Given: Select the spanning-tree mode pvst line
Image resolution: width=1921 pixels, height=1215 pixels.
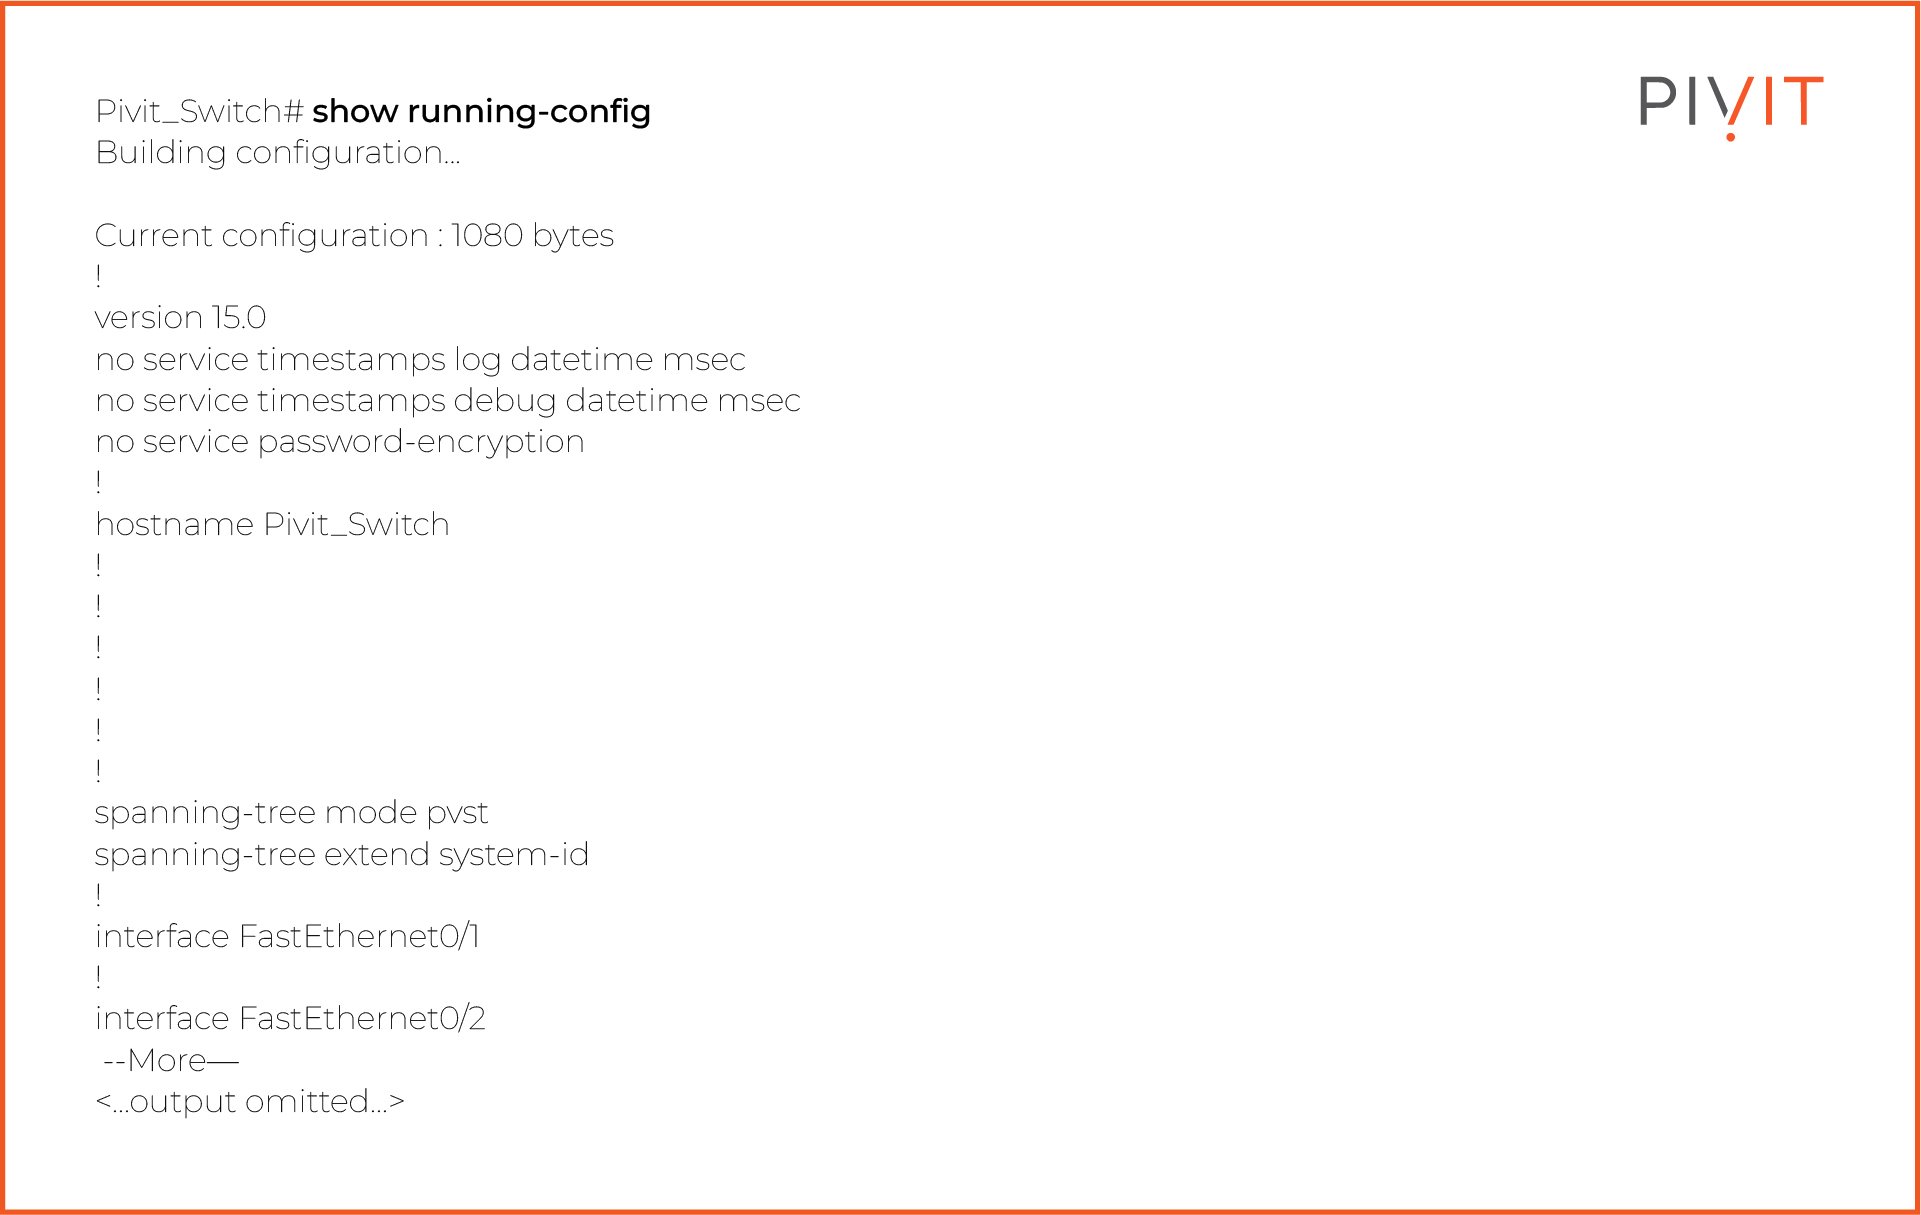Looking at the screenshot, I should point(291,813).
